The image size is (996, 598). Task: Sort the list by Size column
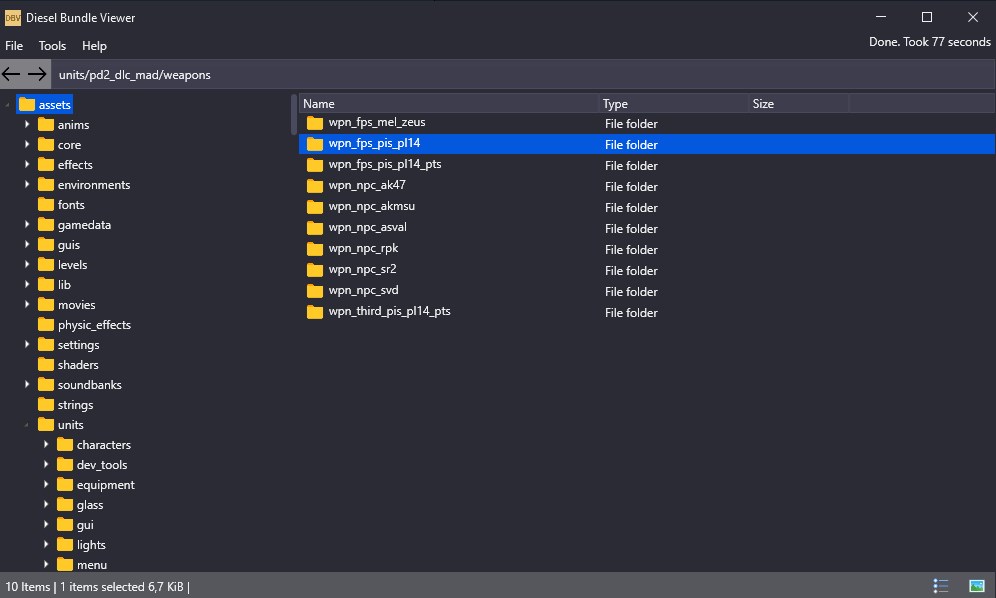798,104
